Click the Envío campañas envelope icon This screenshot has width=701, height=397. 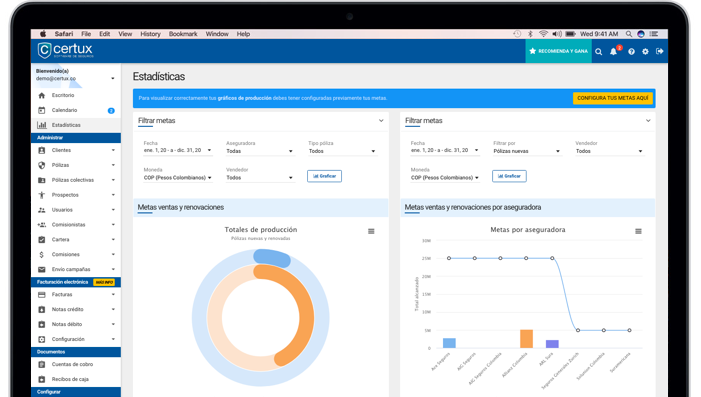point(42,270)
